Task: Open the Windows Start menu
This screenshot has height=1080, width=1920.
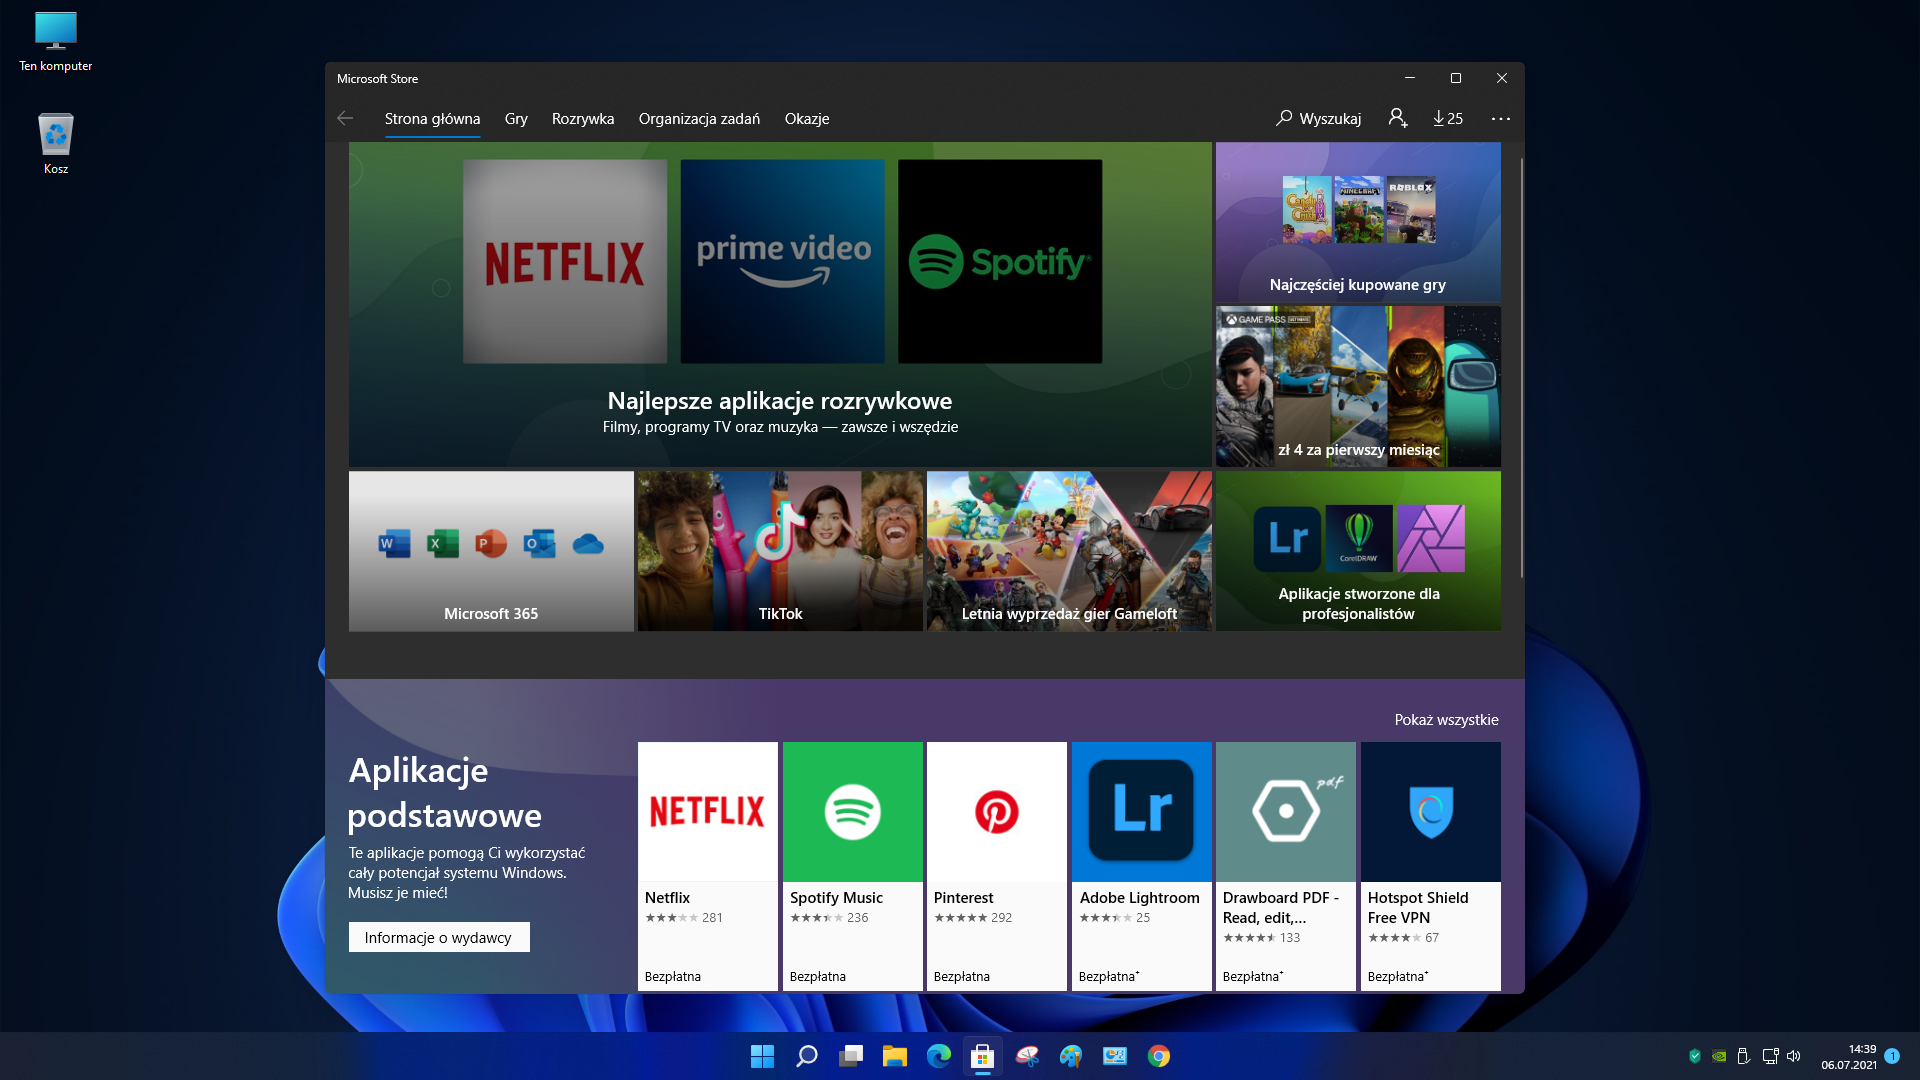Action: [x=762, y=1056]
